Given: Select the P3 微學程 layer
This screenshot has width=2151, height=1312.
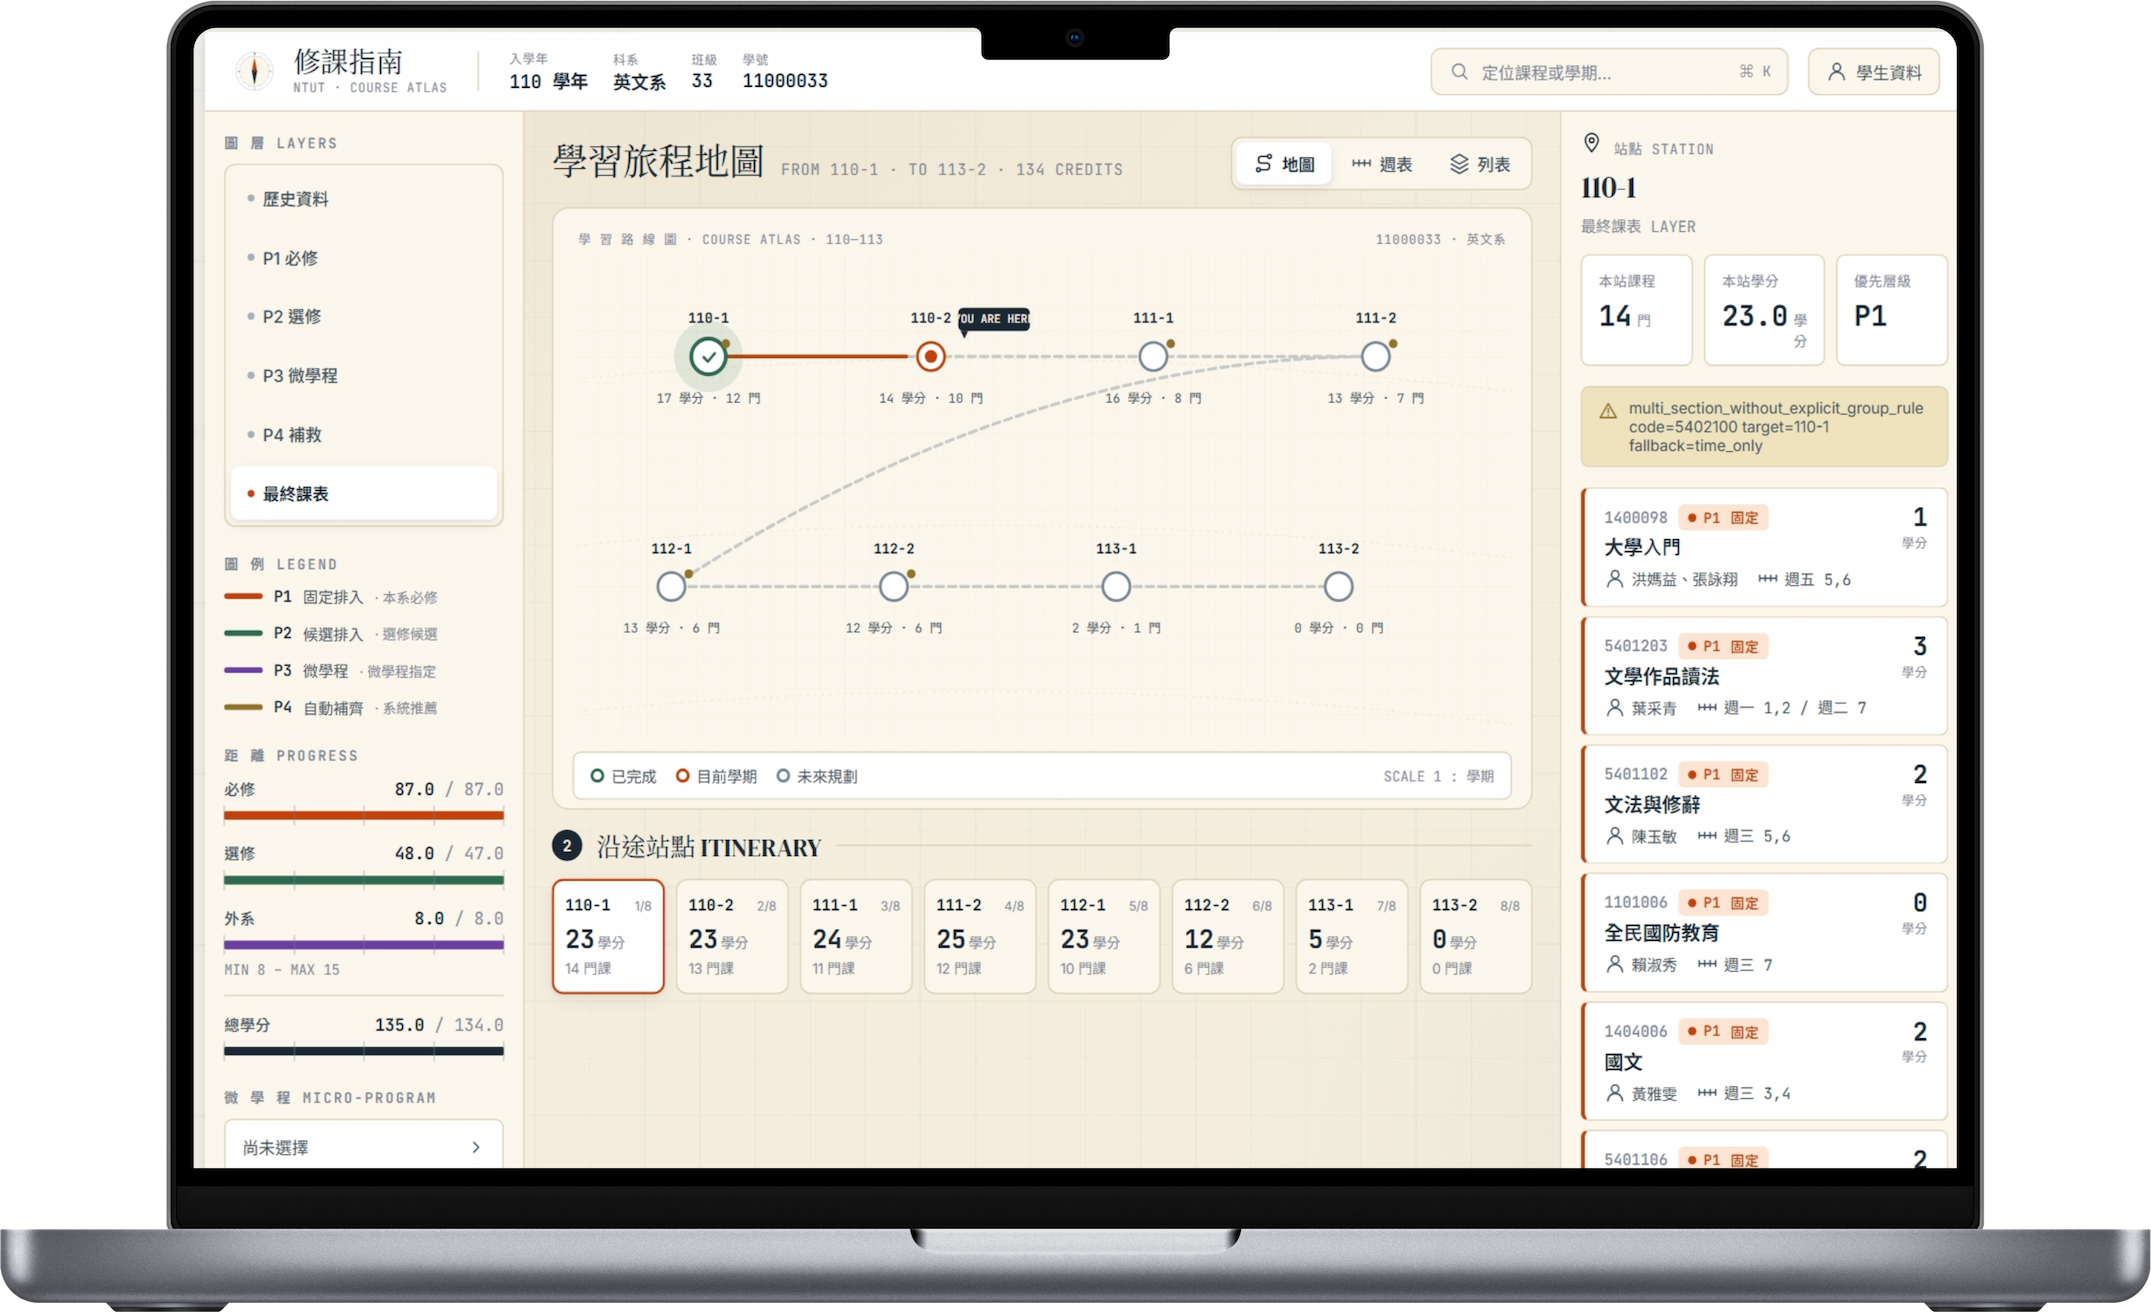Looking at the screenshot, I should coord(364,375).
